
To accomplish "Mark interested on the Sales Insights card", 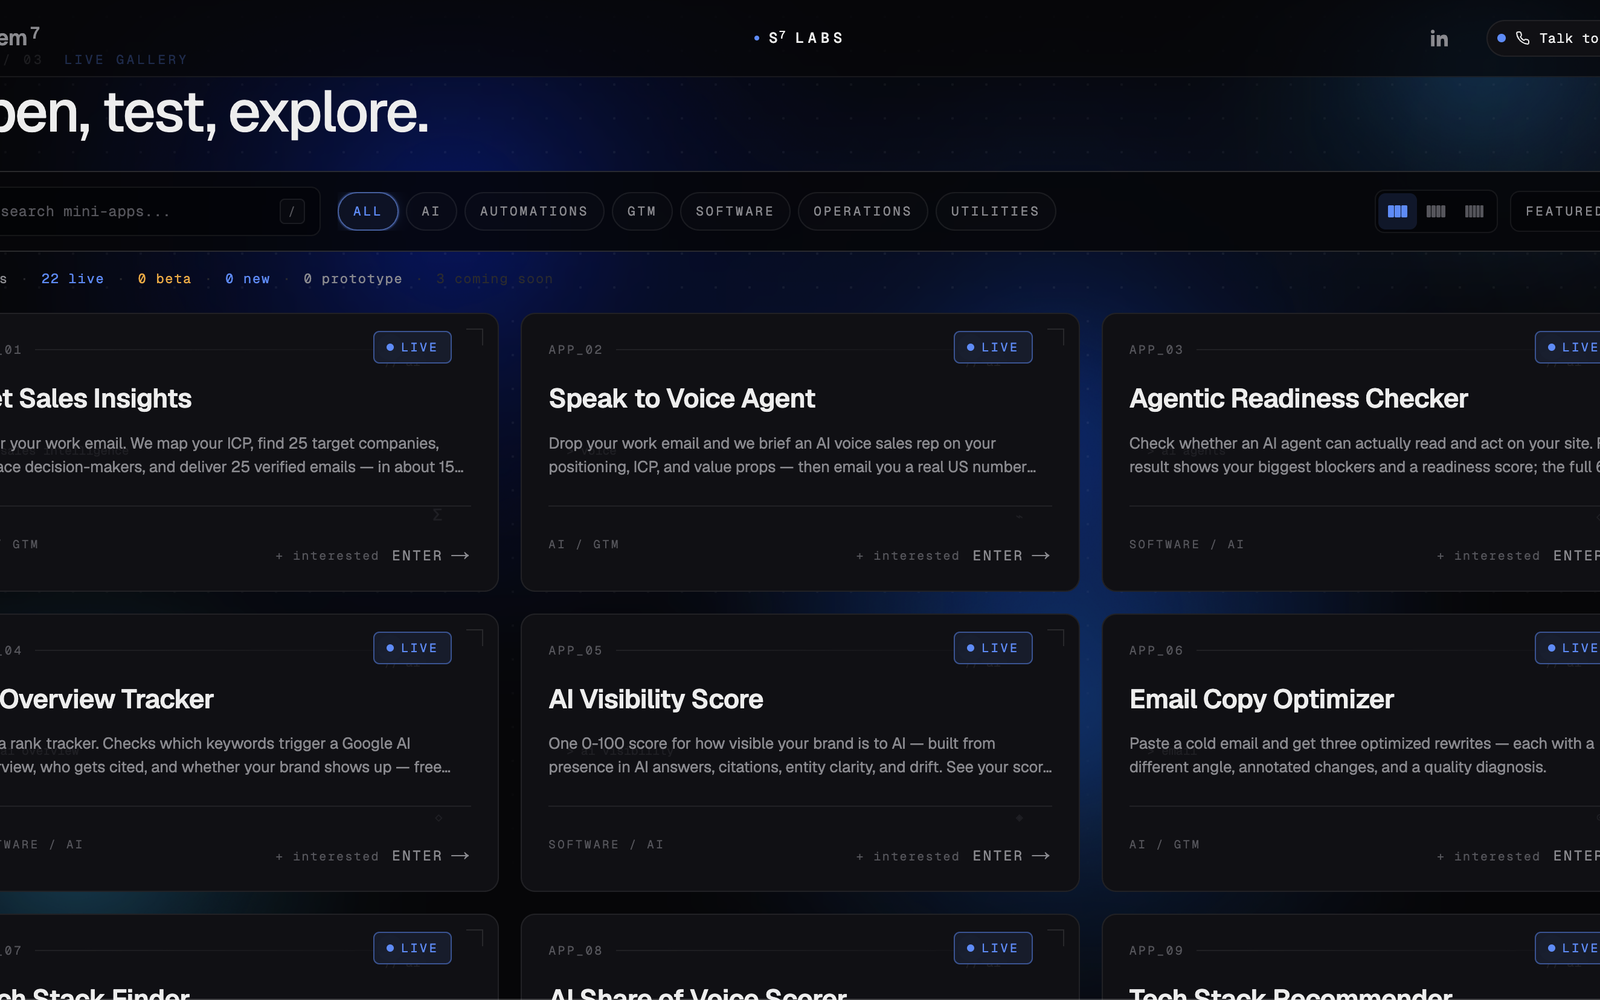I will point(327,556).
